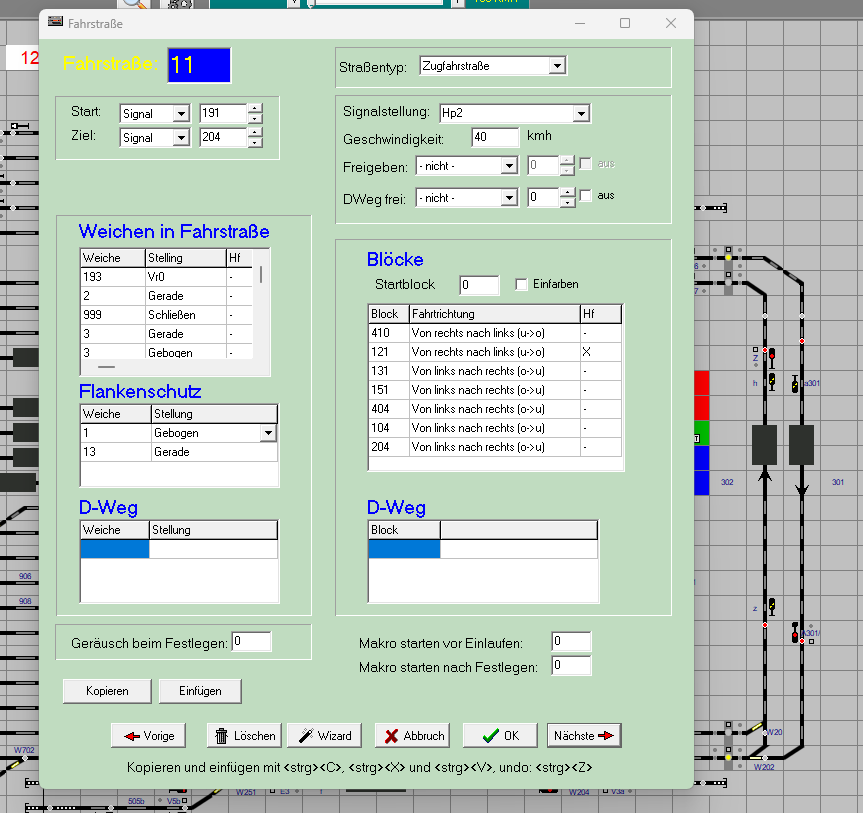Open the Wizard wand button
Image resolution: width=863 pixels, height=813 pixels.
[324, 735]
